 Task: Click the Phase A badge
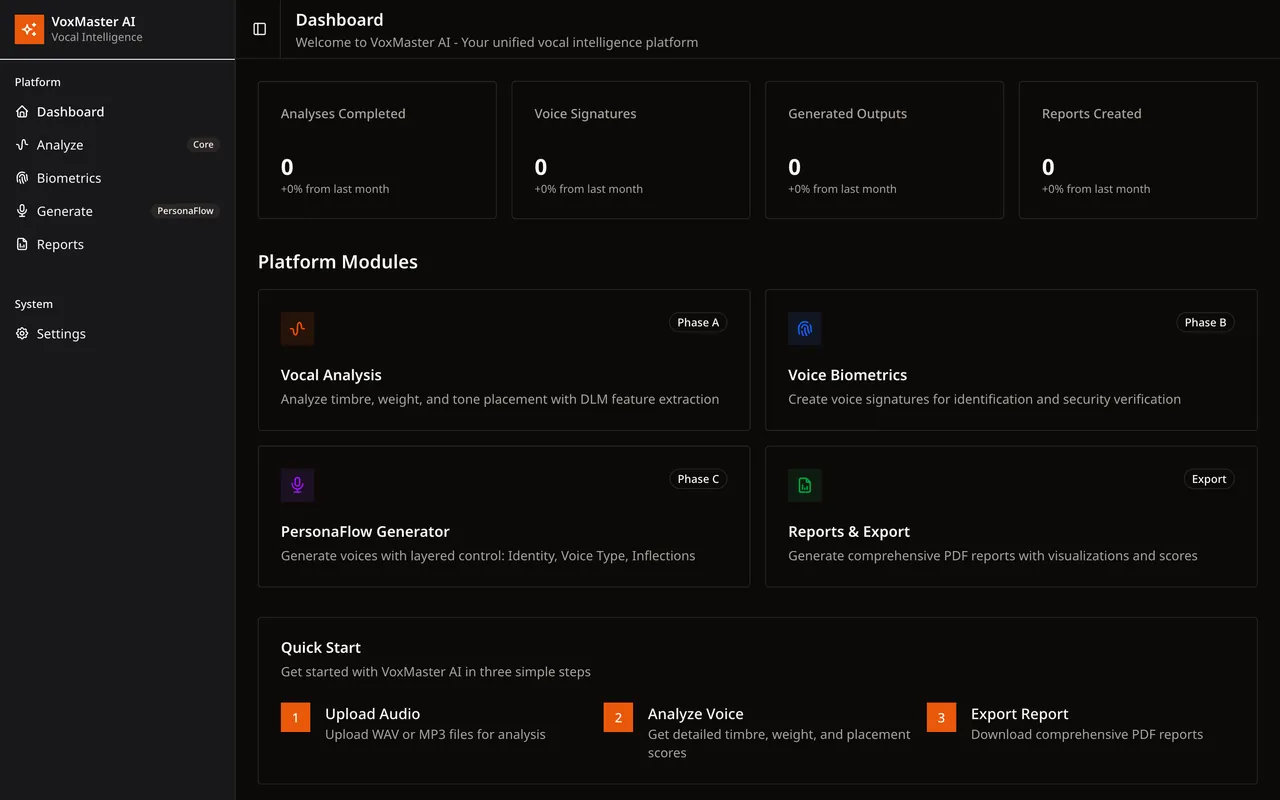[698, 322]
